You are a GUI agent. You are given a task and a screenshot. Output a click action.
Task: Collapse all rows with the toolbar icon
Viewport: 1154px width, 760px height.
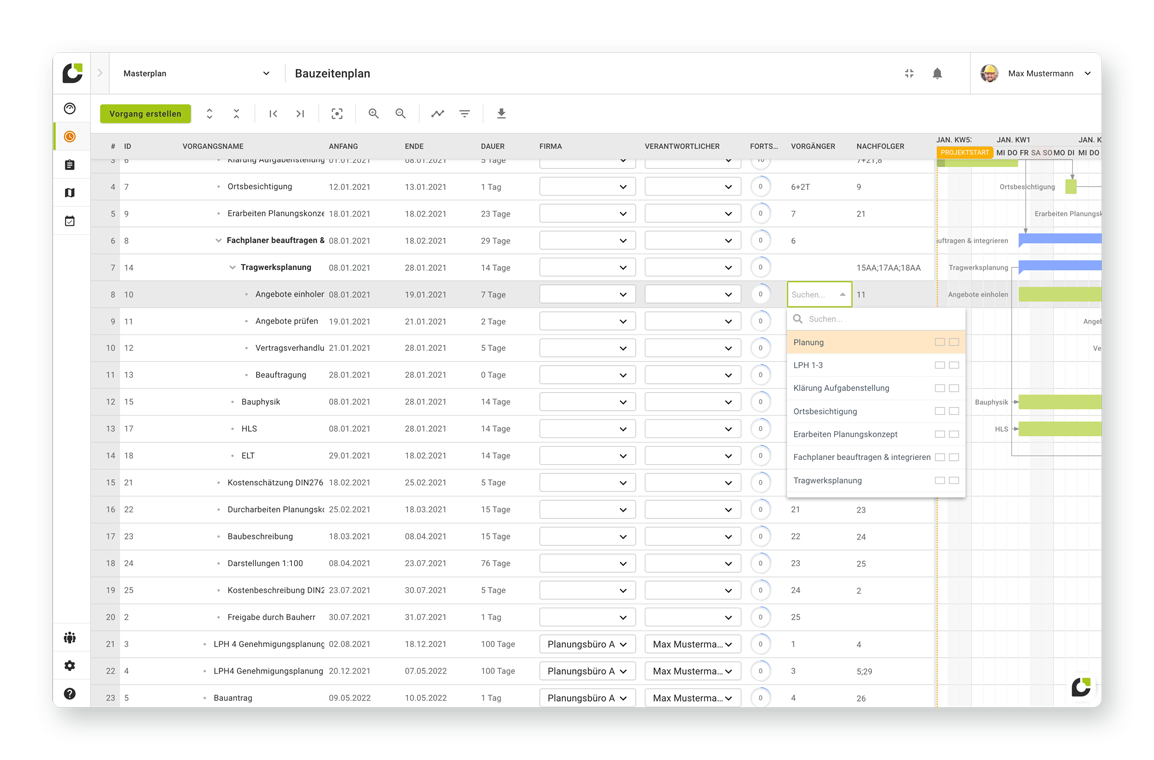click(236, 114)
